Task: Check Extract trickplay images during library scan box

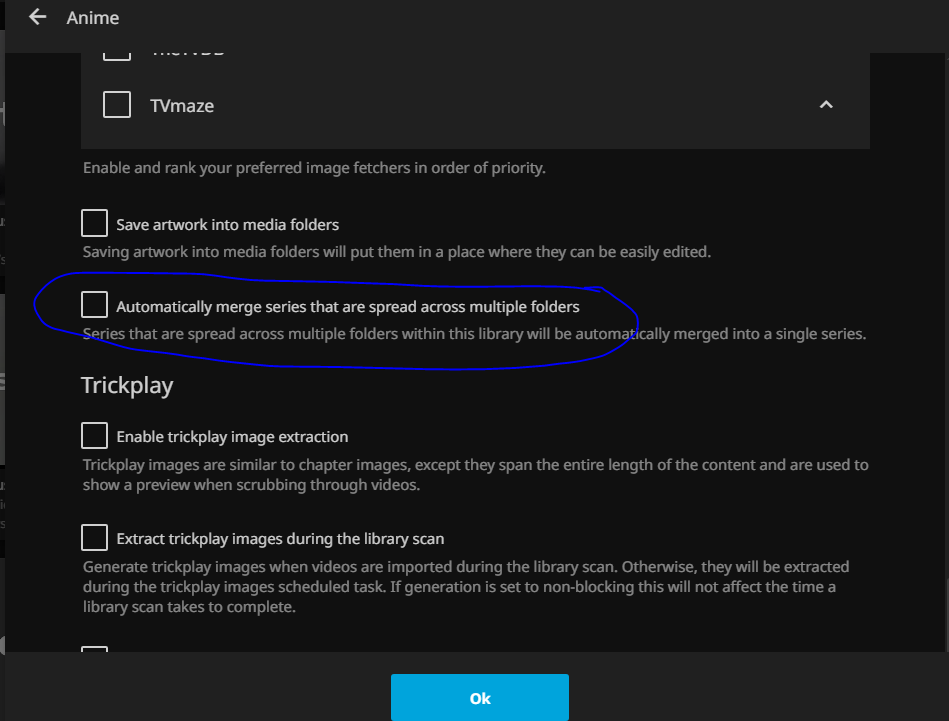Action: point(95,537)
